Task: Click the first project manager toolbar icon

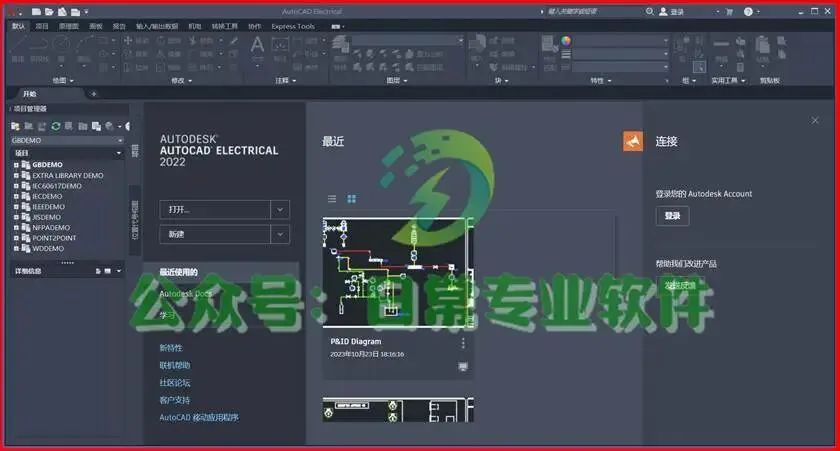Action: coord(16,126)
